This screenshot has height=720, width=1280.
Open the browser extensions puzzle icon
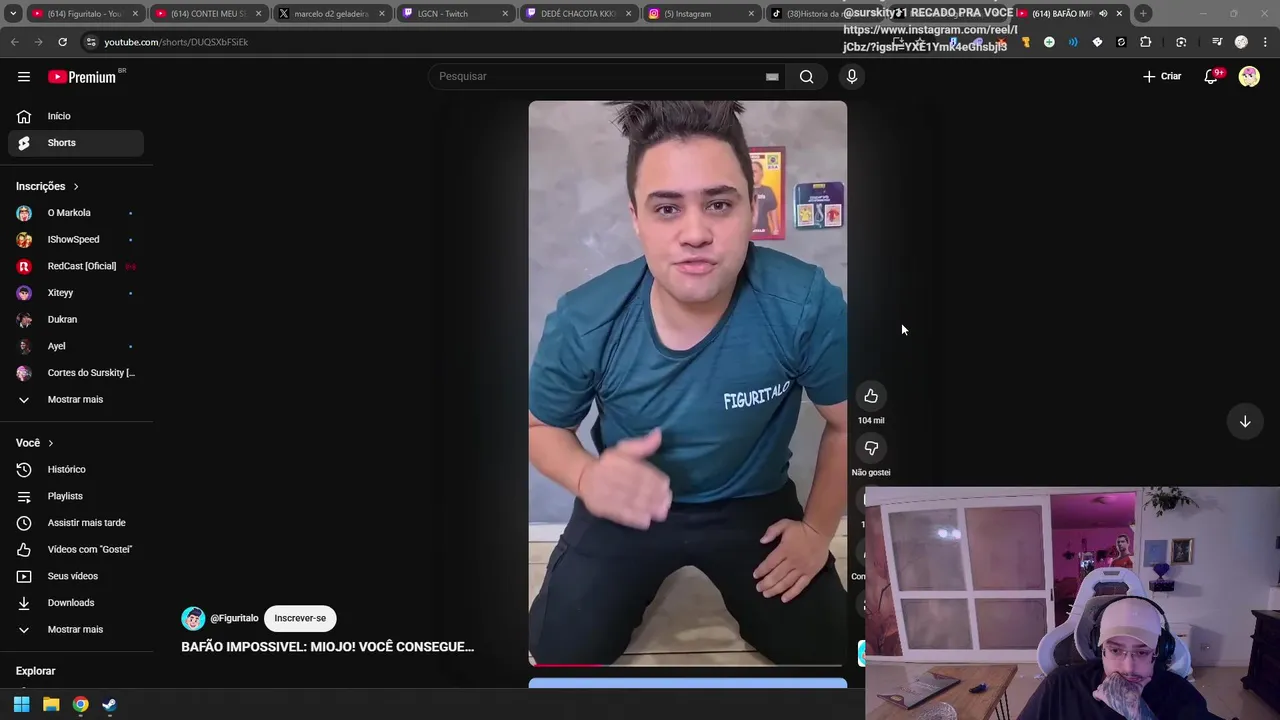(x=1145, y=42)
